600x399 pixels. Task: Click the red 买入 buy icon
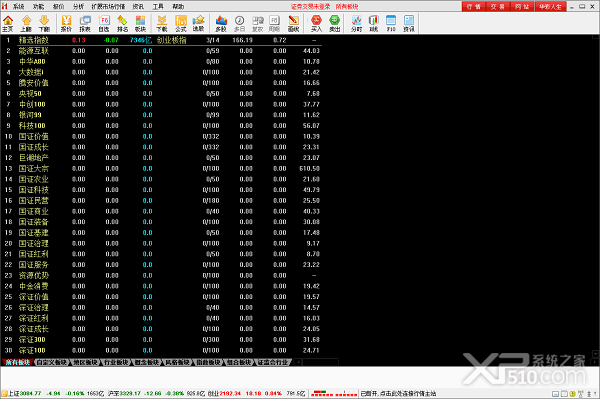316,23
